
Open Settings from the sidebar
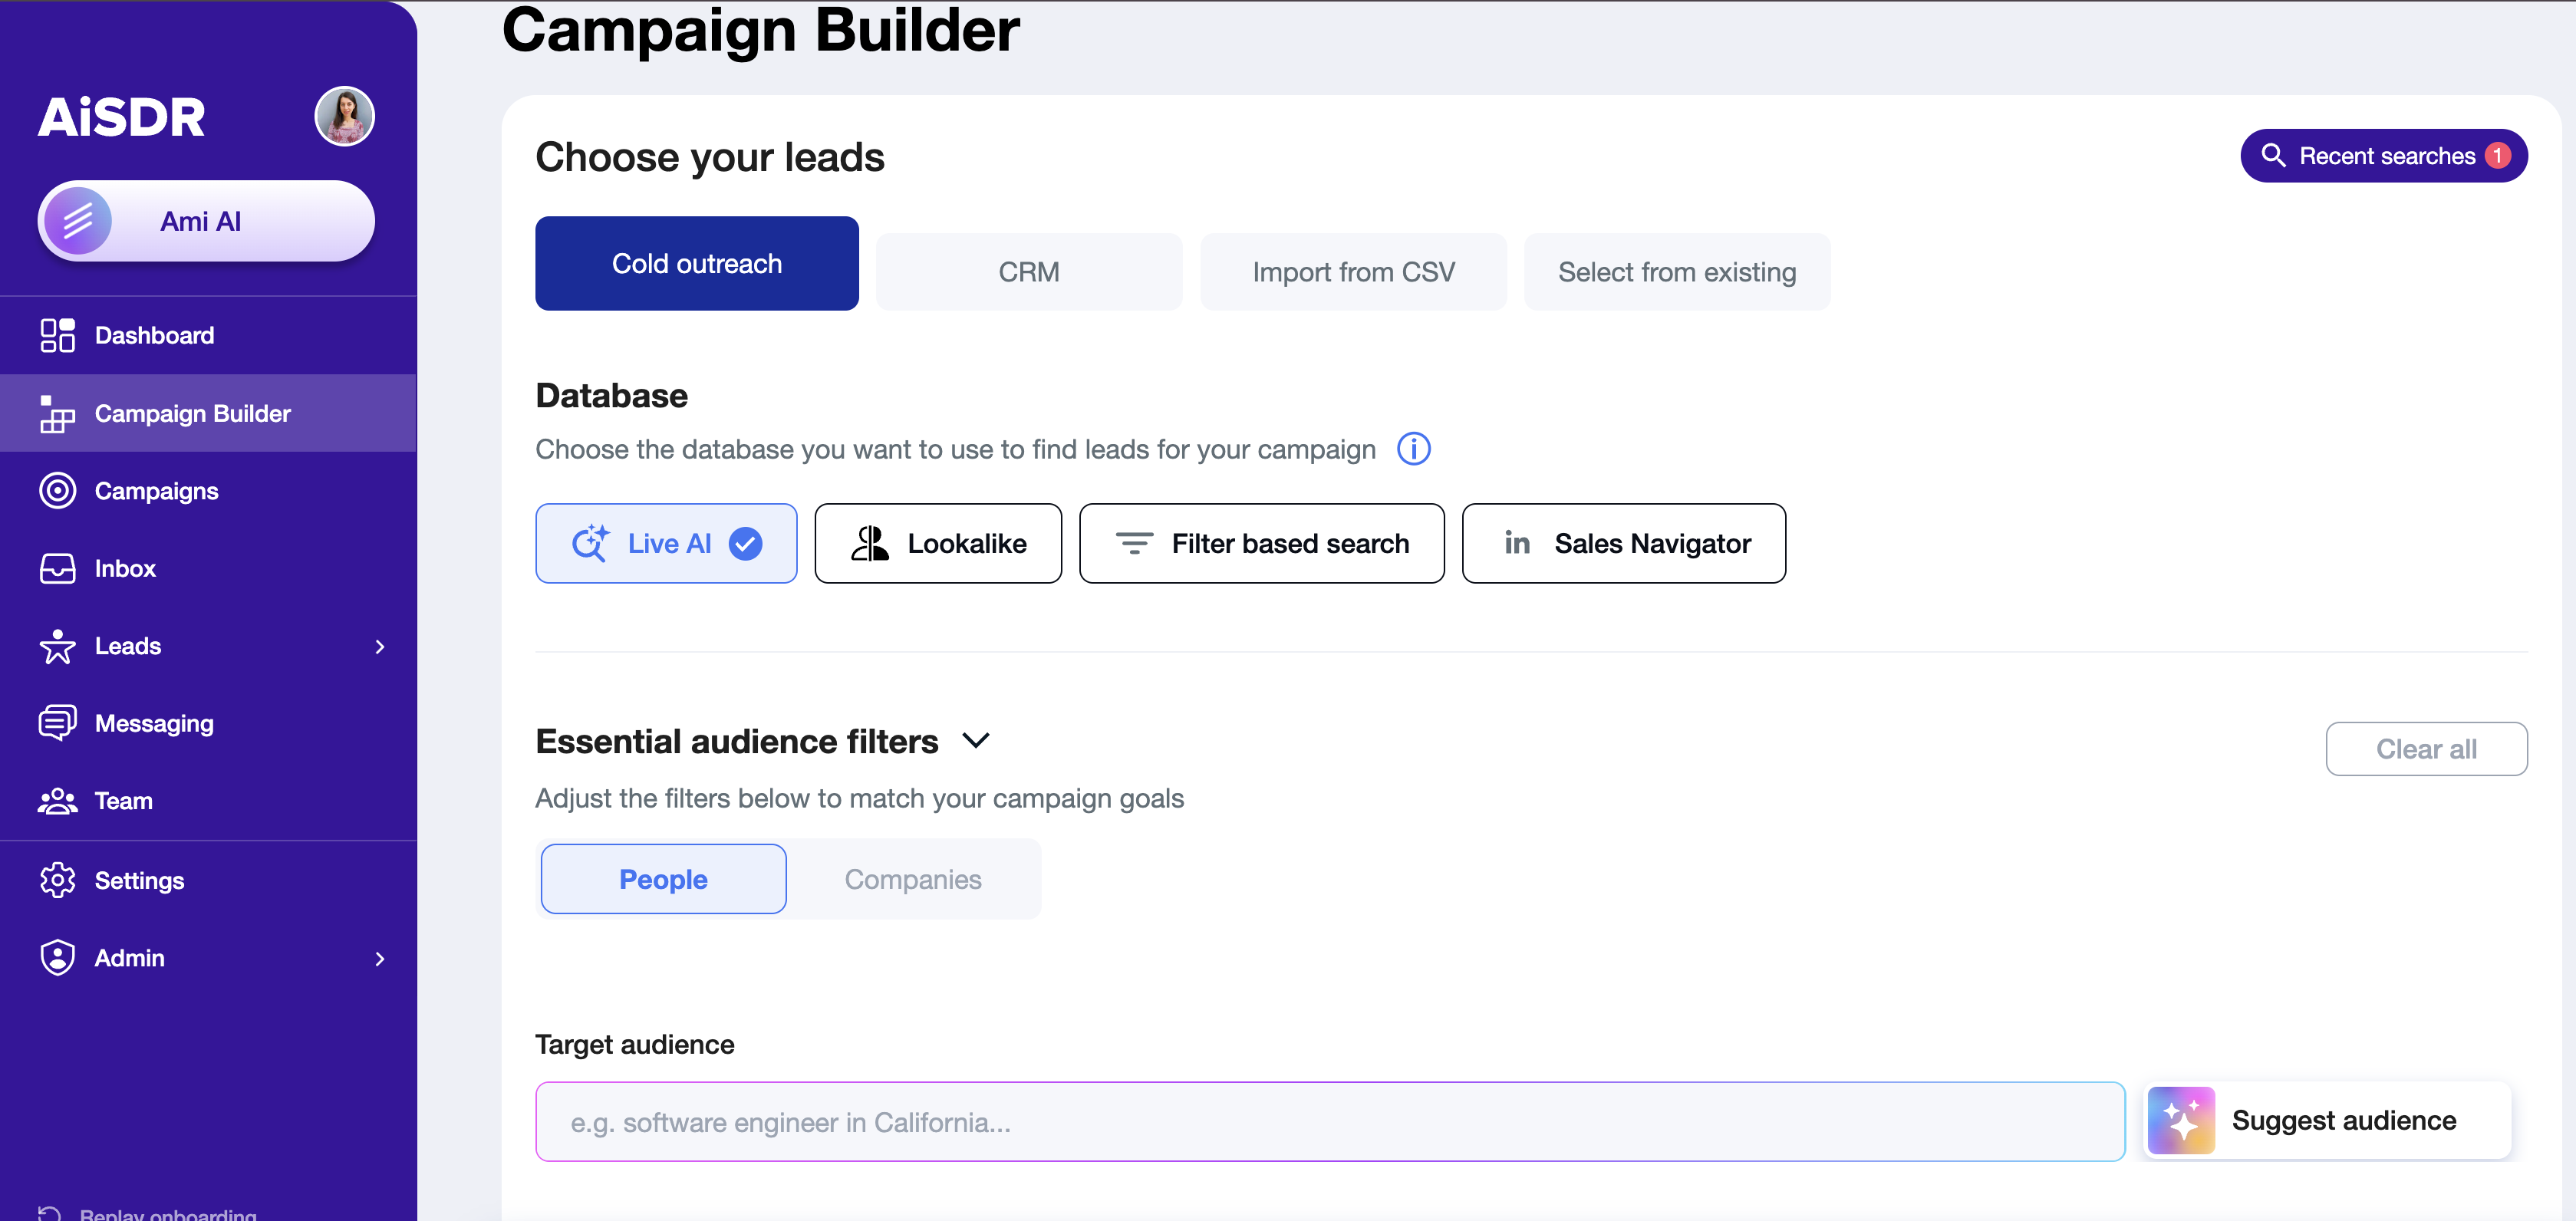208,880
